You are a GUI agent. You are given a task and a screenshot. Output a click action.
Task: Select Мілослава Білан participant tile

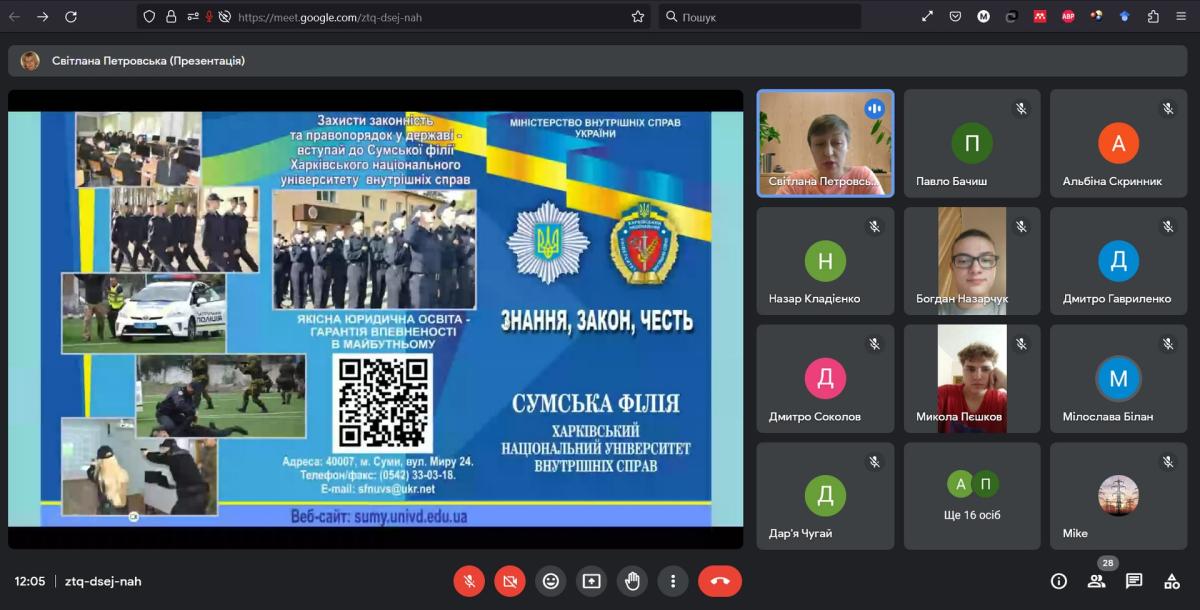click(x=1119, y=379)
